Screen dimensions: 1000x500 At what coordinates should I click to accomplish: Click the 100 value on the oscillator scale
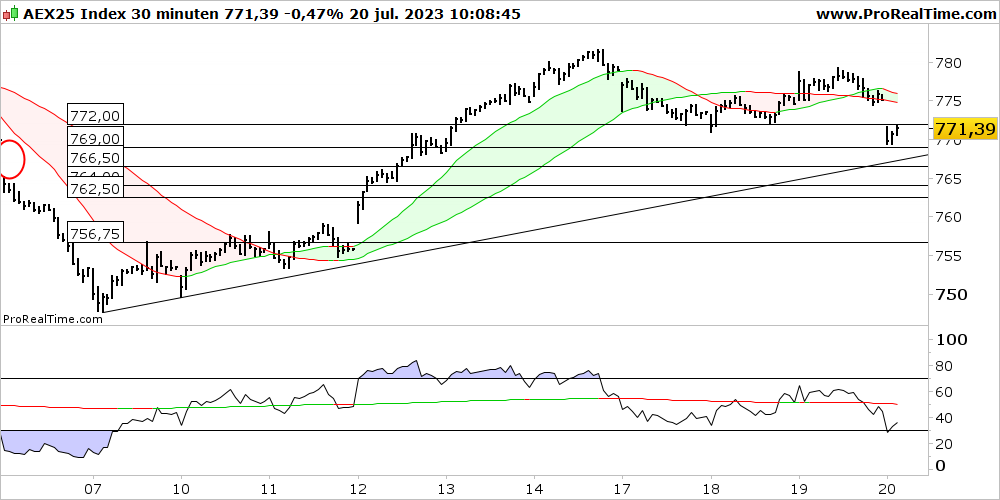coord(950,339)
